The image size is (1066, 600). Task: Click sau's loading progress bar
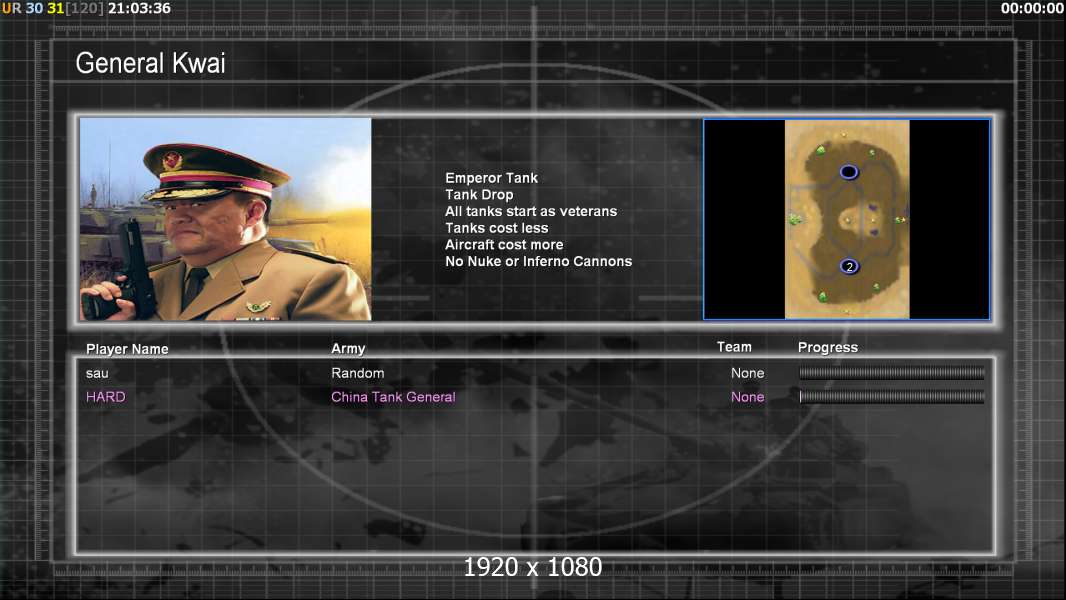click(892, 372)
